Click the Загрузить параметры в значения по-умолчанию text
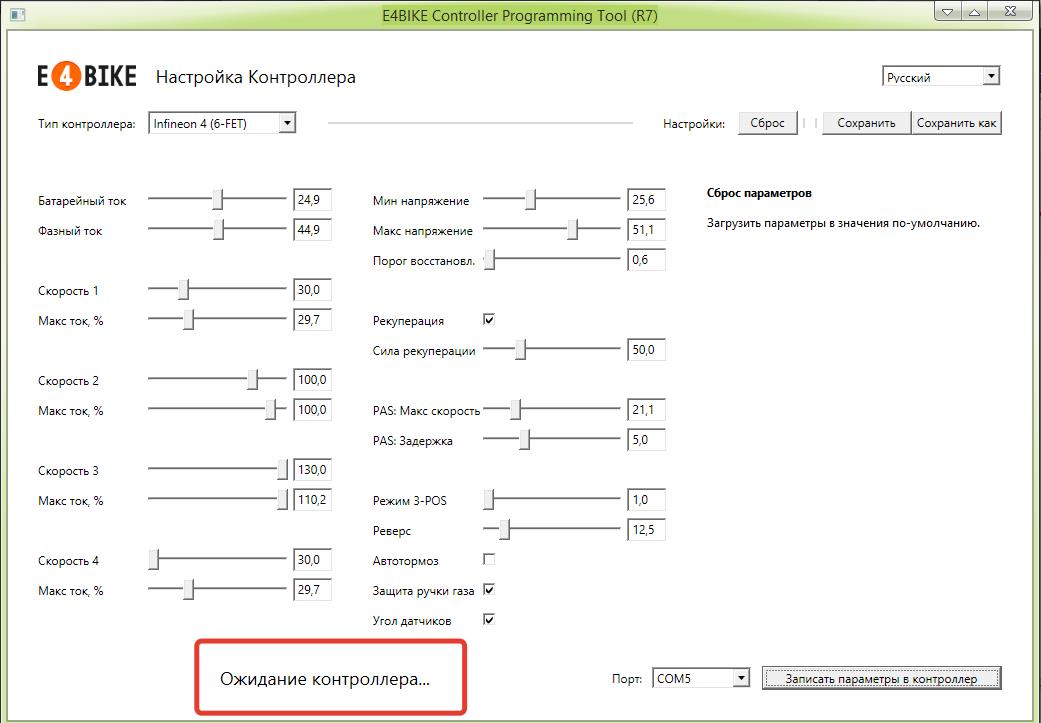Screen dimensions: 1041x723 (x=843, y=223)
